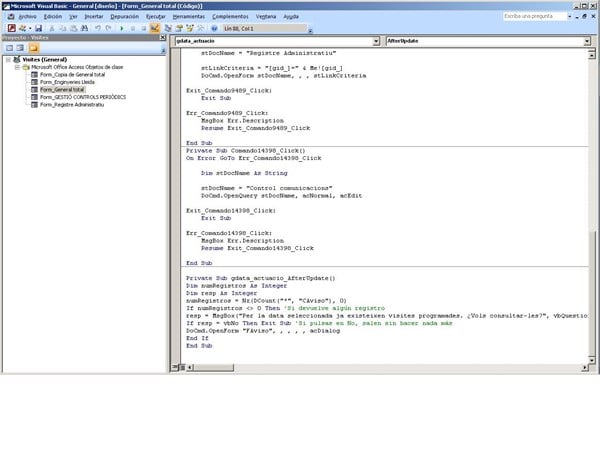The height and width of the screenshot is (461, 600).
Task: Click the View Object icon in the Project panel
Action: 20,48
